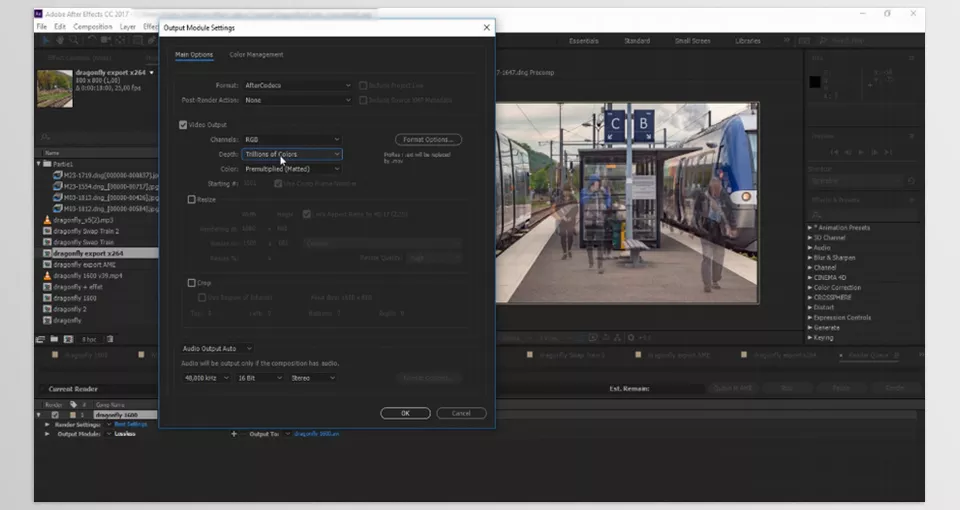Open the Post-Render Action dropdown

tap(298, 100)
